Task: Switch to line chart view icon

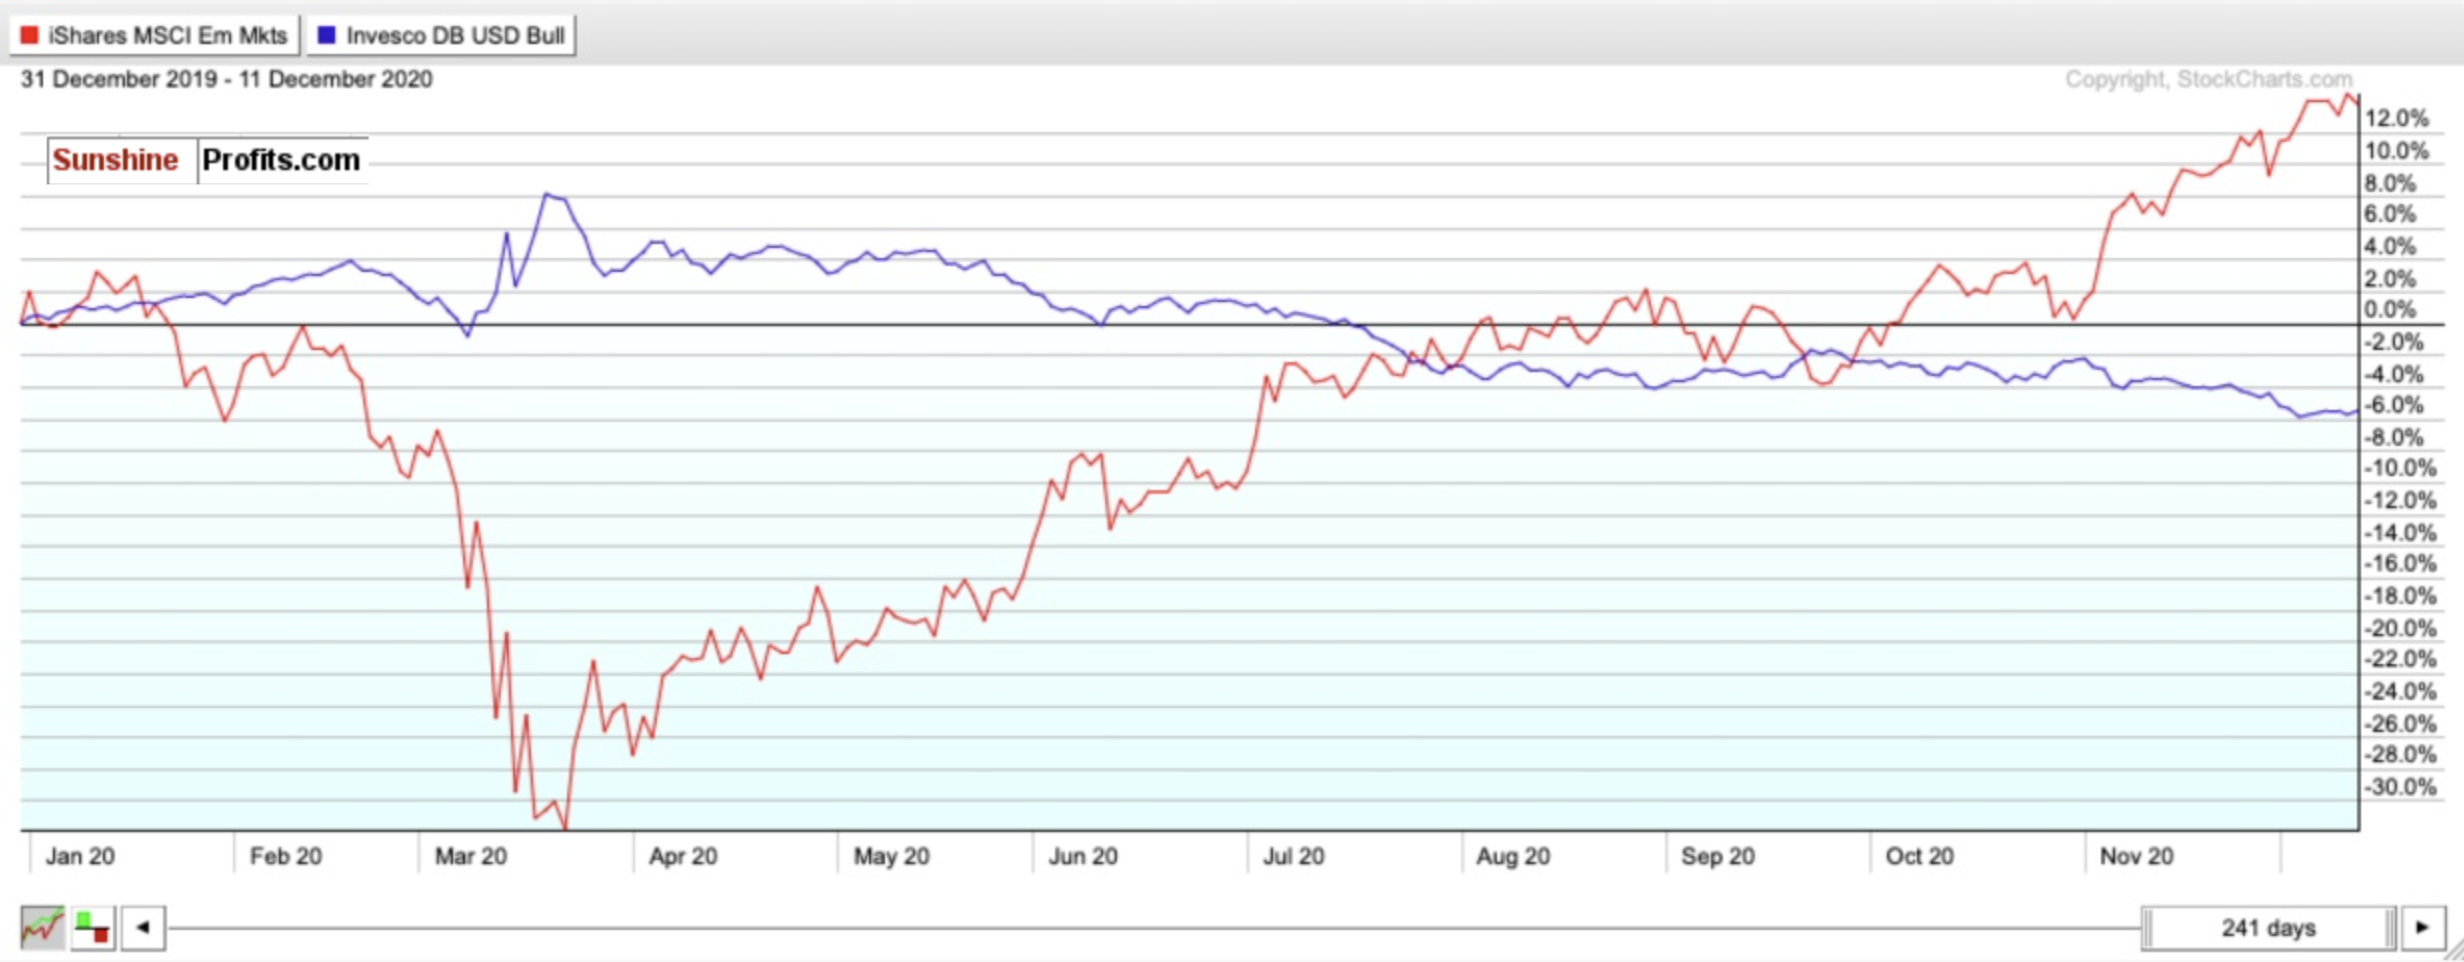Action: tap(42, 927)
